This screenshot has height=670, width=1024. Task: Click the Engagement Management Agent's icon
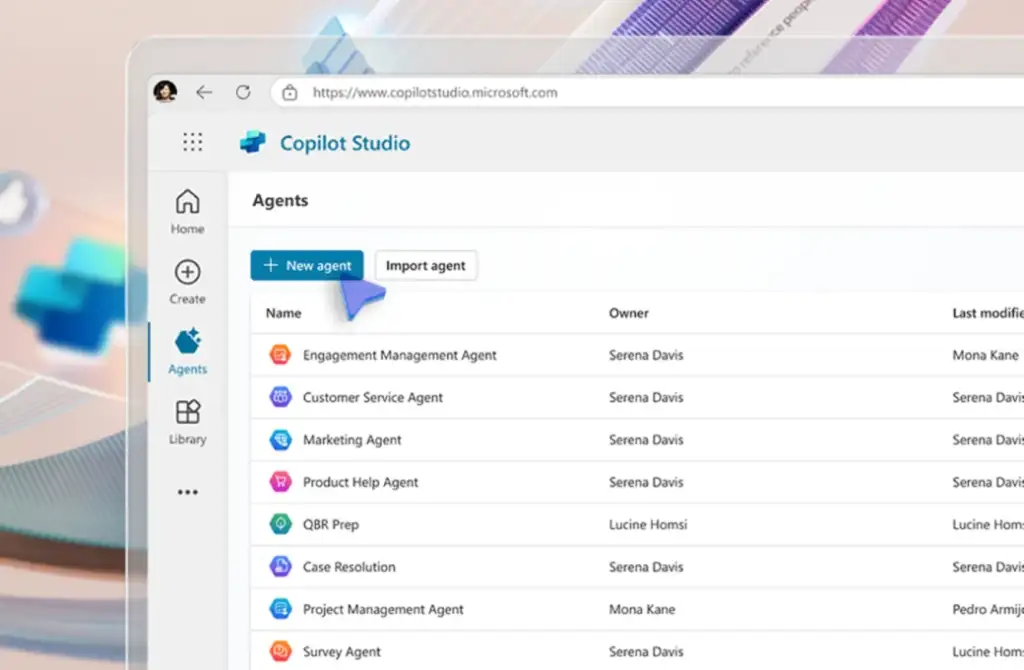coord(281,355)
